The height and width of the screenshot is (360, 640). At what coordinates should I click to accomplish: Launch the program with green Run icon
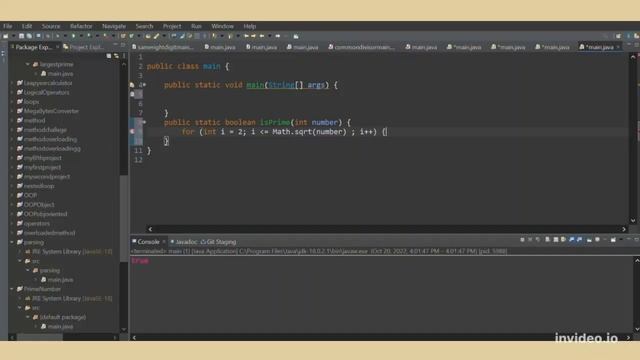[x=73, y=36]
